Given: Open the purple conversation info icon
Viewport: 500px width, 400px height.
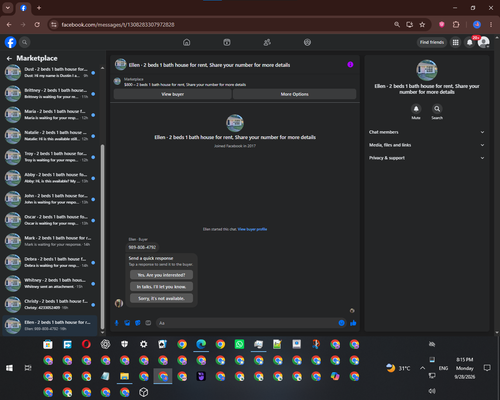Looking at the screenshot, I should click(350, 65).
